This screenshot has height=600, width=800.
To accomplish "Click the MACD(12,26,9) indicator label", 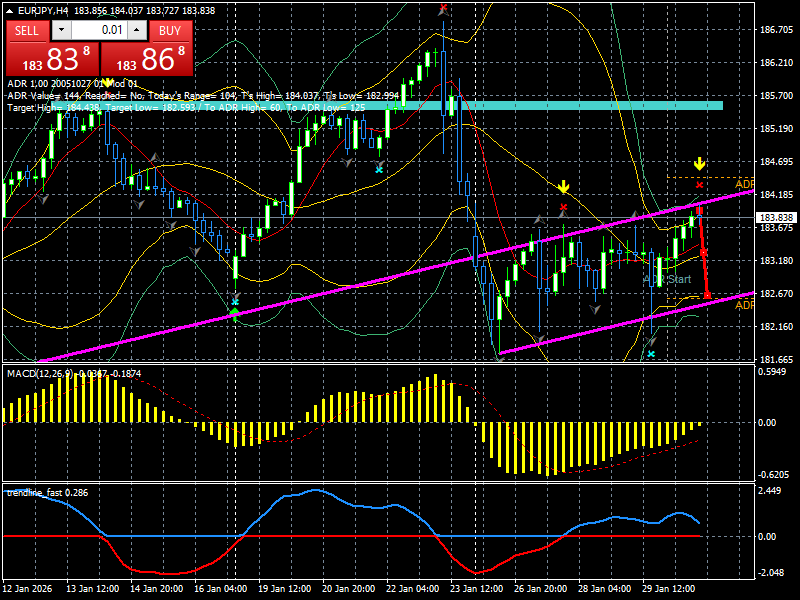I will tap(74, 374).
